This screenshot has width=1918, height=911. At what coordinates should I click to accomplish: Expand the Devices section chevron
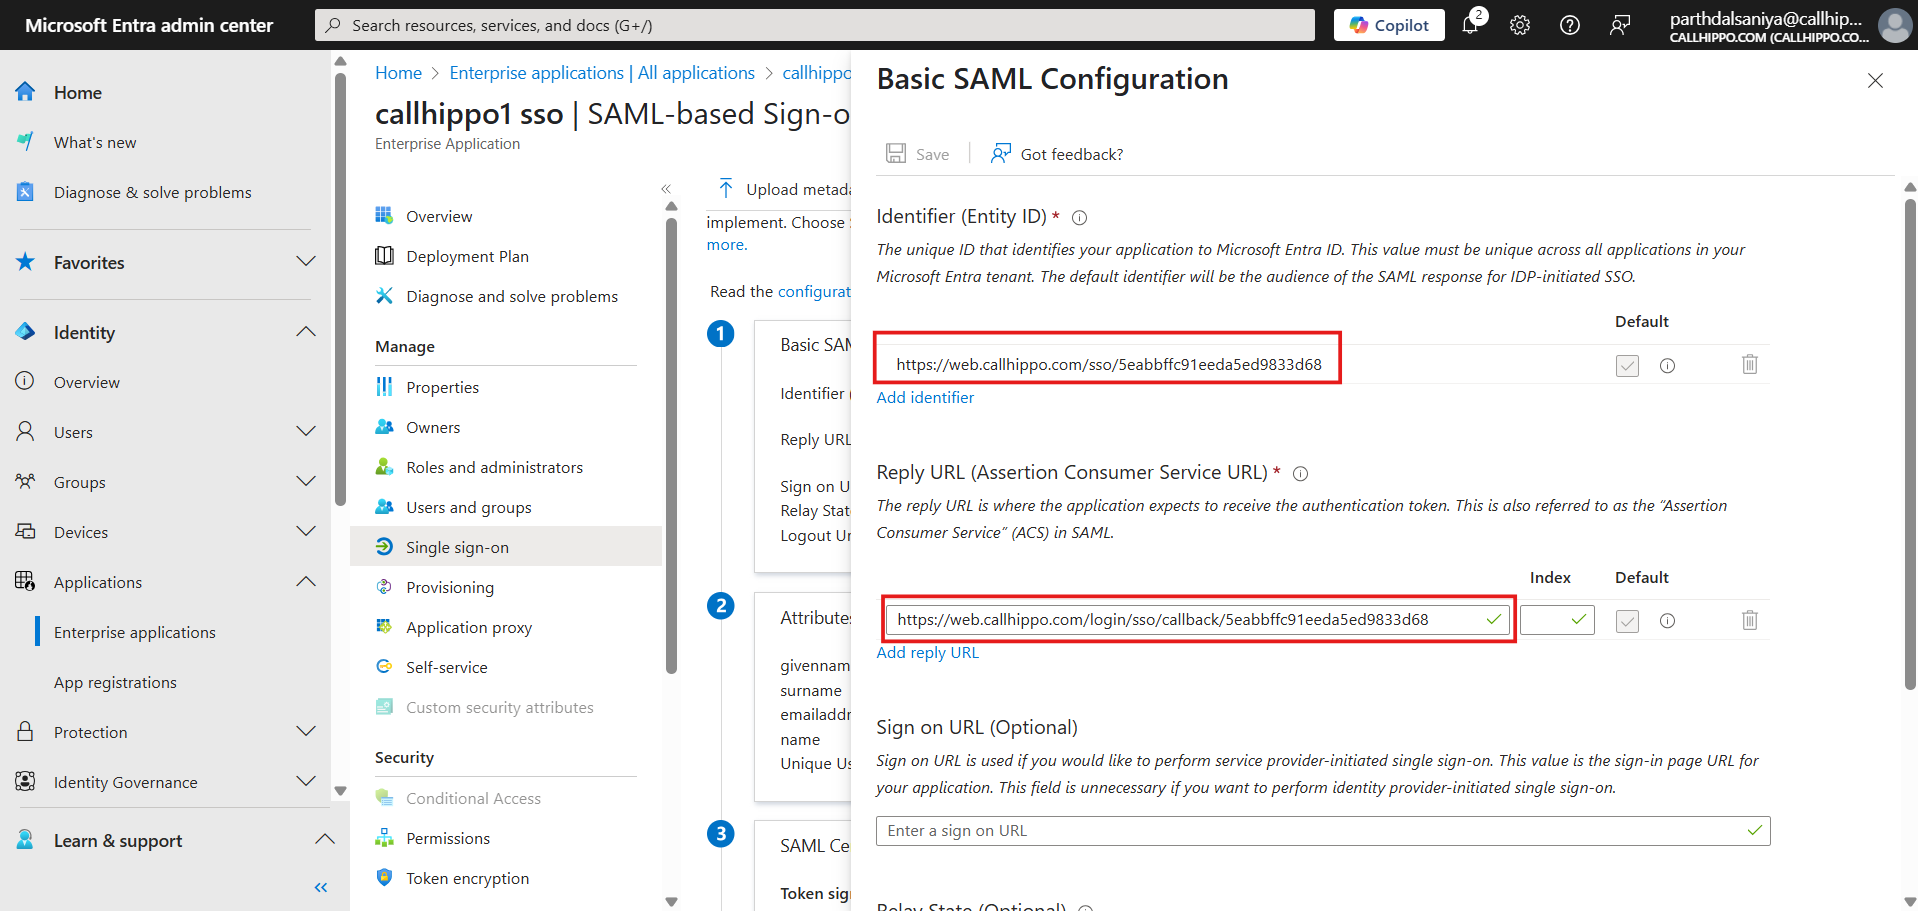click(x=306, y=532)
